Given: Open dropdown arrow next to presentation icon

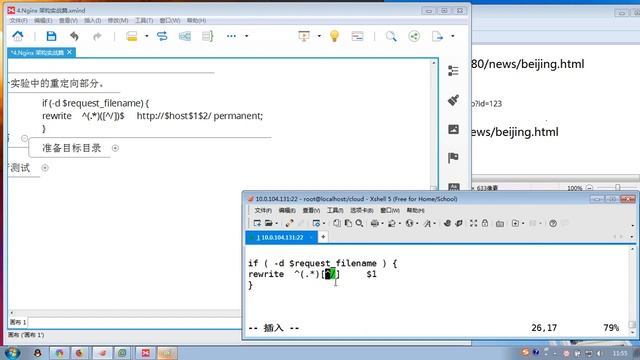Looking at the screenshot, I should pos(319,36).
